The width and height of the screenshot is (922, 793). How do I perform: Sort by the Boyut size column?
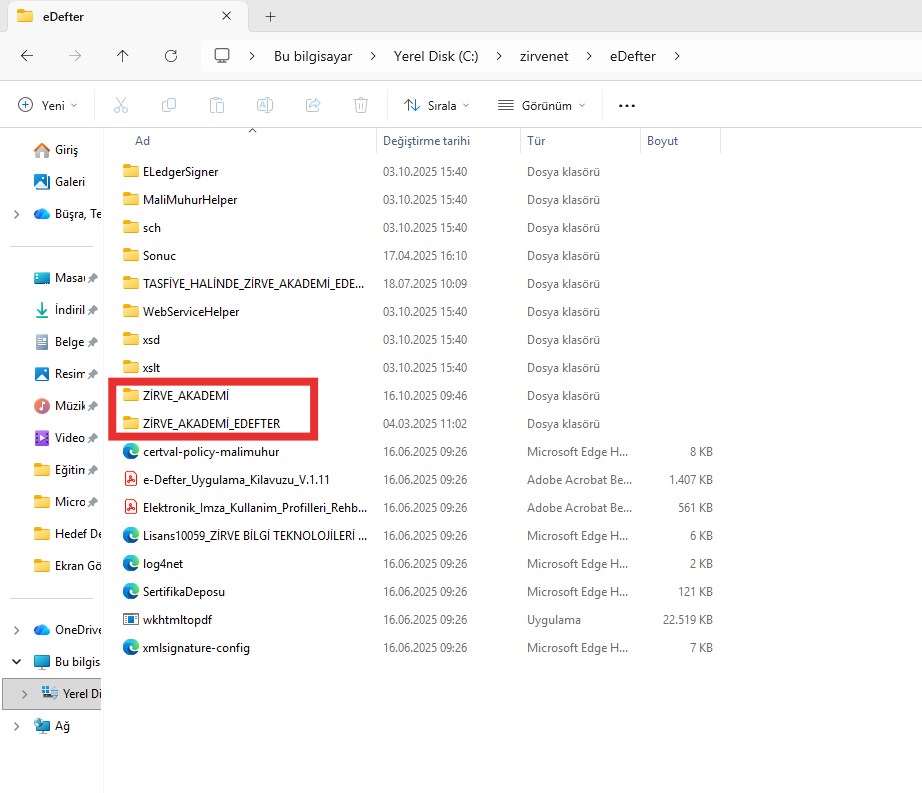[662, 141]
